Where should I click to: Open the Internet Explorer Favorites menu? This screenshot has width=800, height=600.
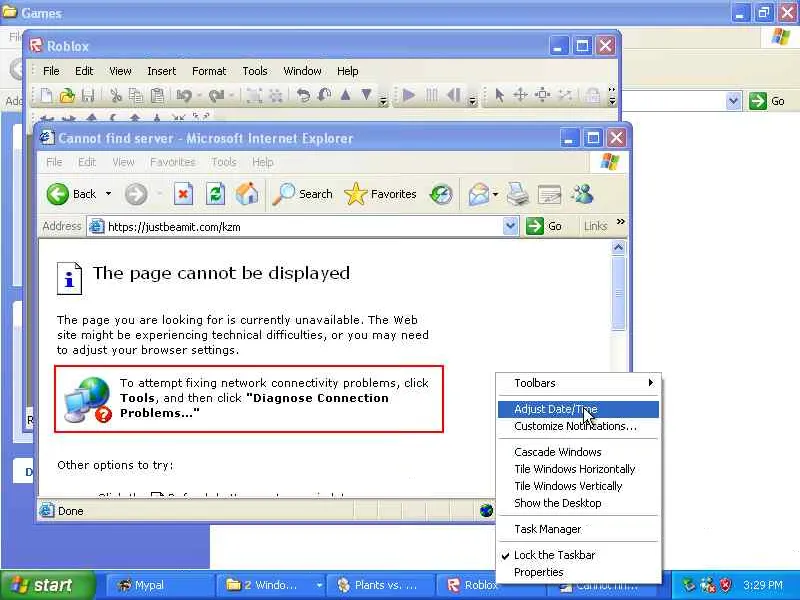click(x=172, y=162)
